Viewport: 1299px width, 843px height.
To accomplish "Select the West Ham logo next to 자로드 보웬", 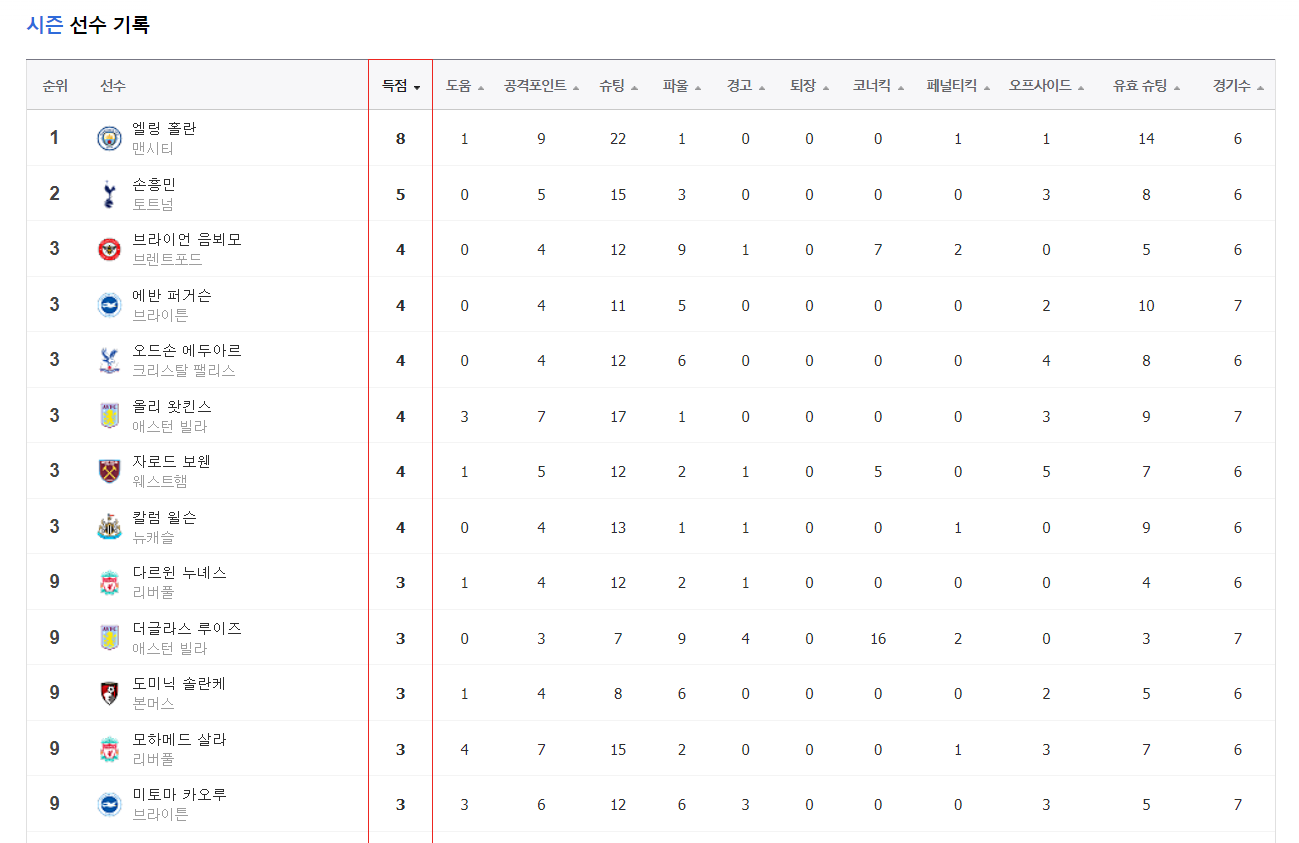I will coord(109,471).
